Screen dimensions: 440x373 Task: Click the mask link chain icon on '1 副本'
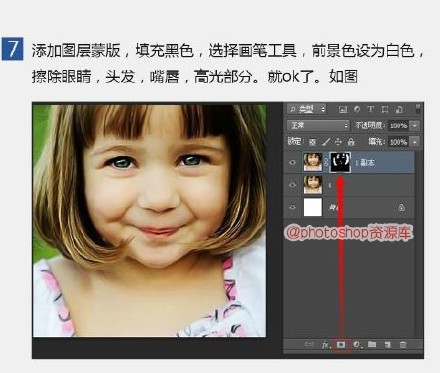pos(326,163)
